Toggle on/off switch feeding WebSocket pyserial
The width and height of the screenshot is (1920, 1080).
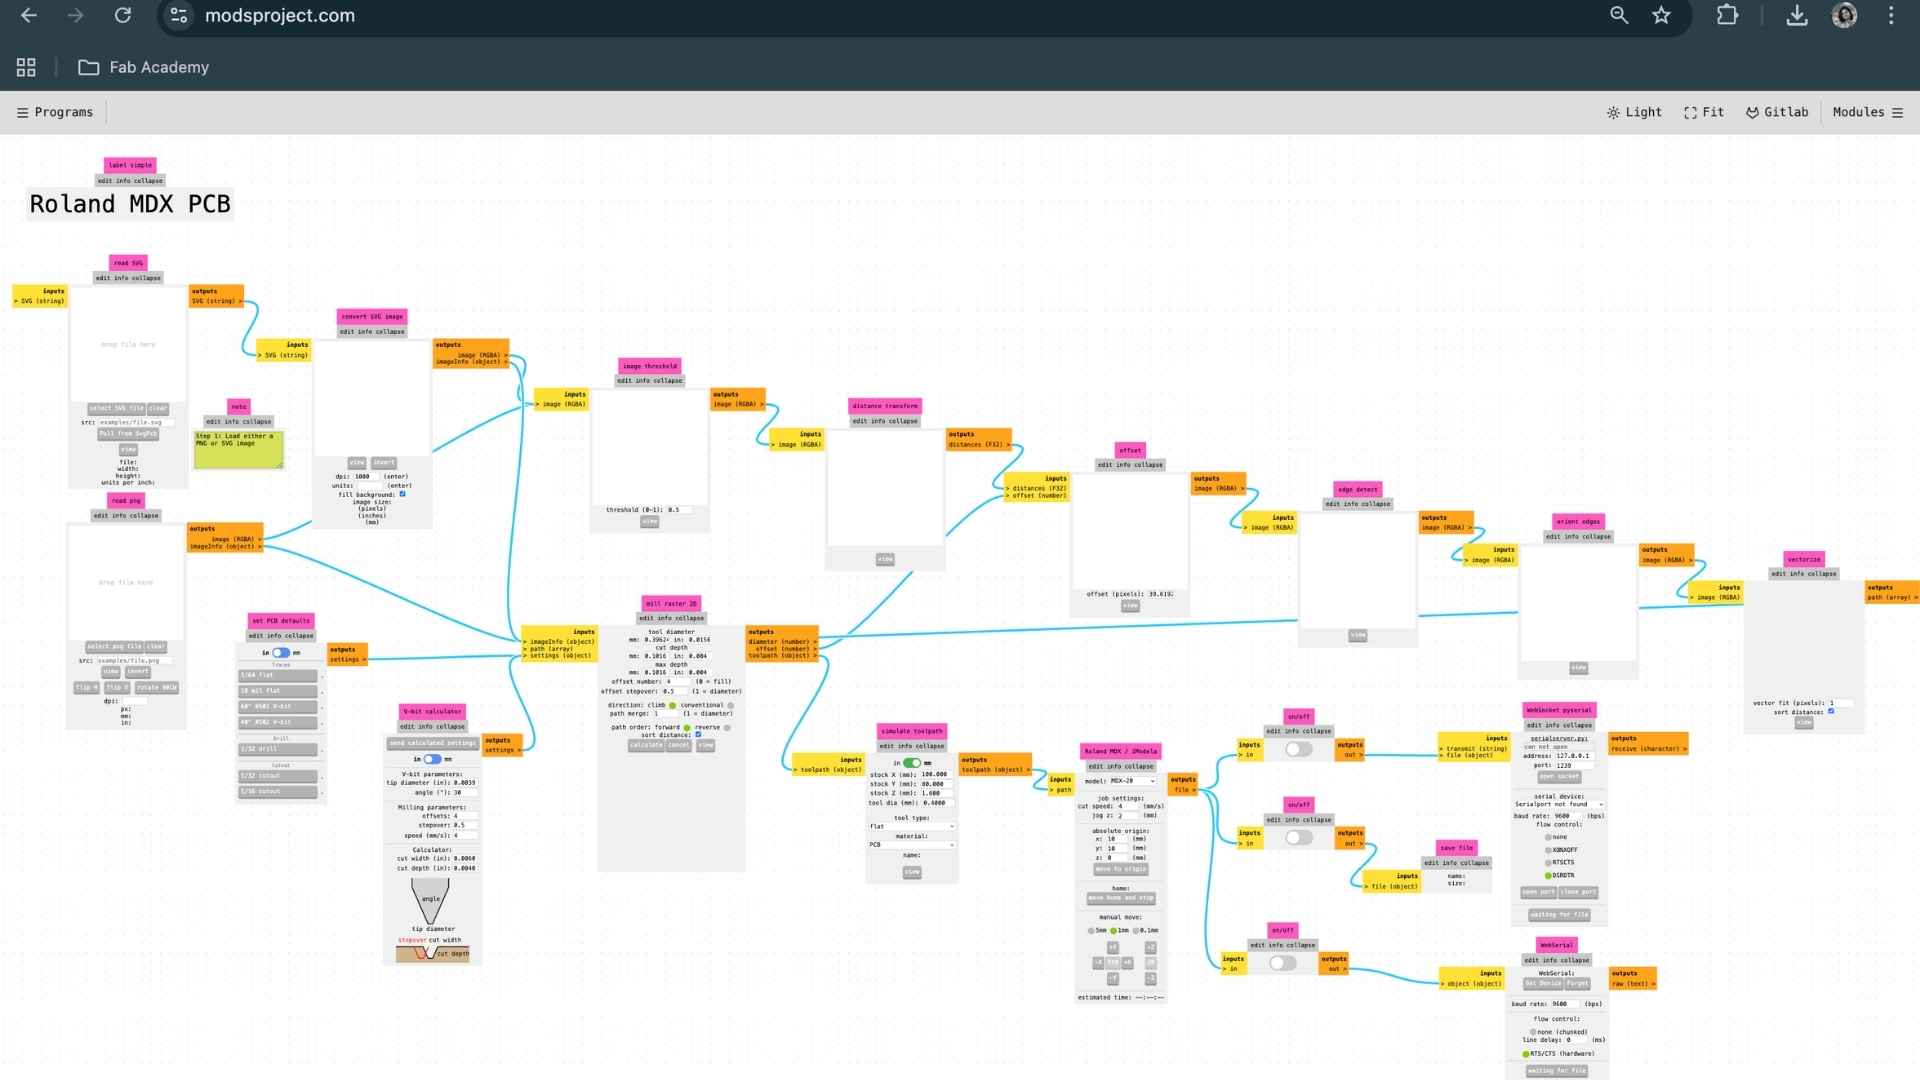coord(1298,749)
